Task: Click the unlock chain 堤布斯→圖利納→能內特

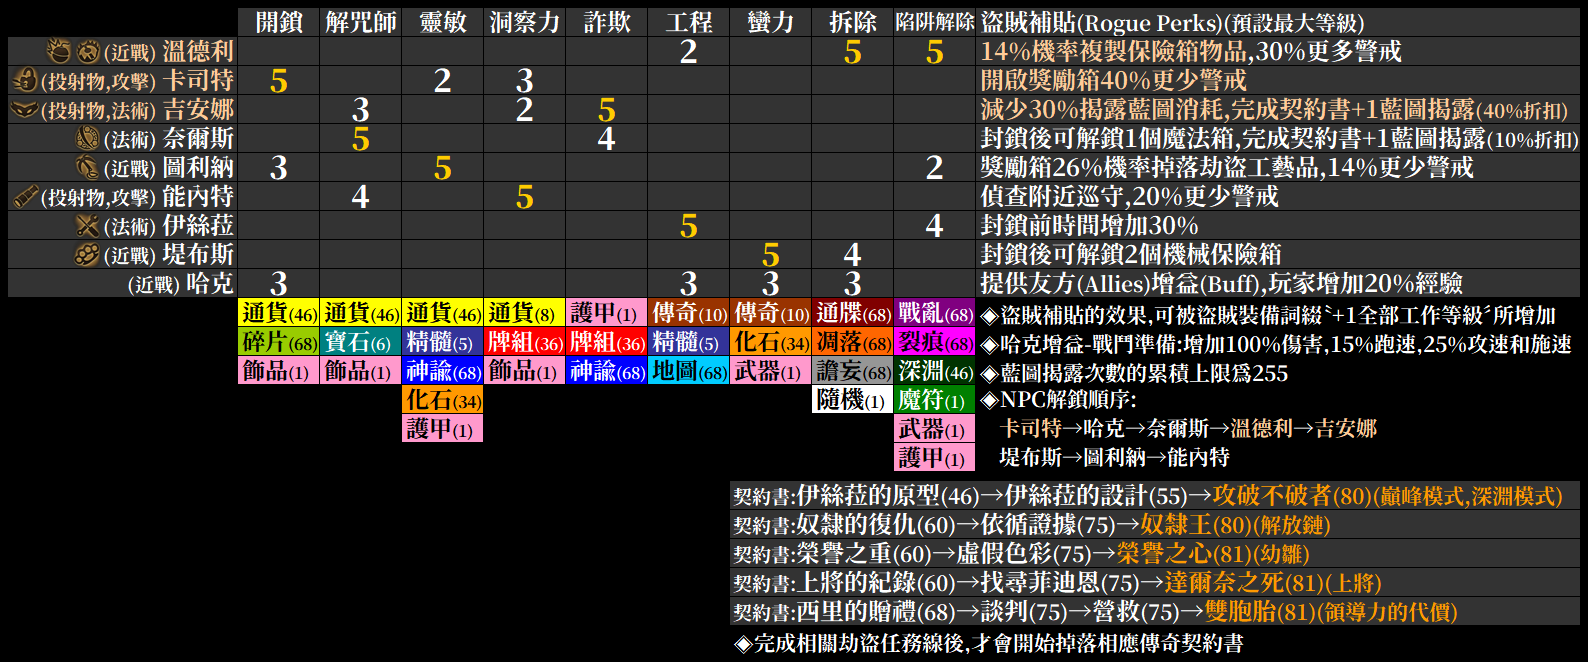Action: tap(1114, 457)
